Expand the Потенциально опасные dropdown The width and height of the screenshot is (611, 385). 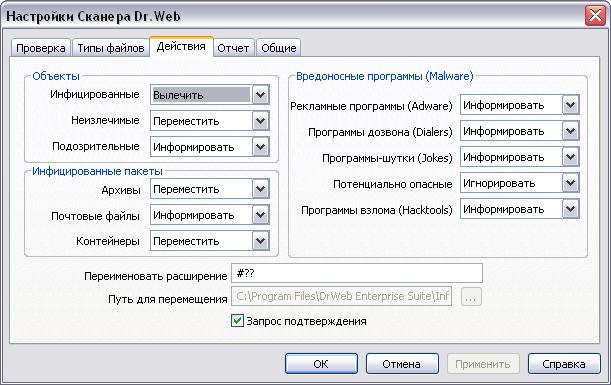point(519,183)
